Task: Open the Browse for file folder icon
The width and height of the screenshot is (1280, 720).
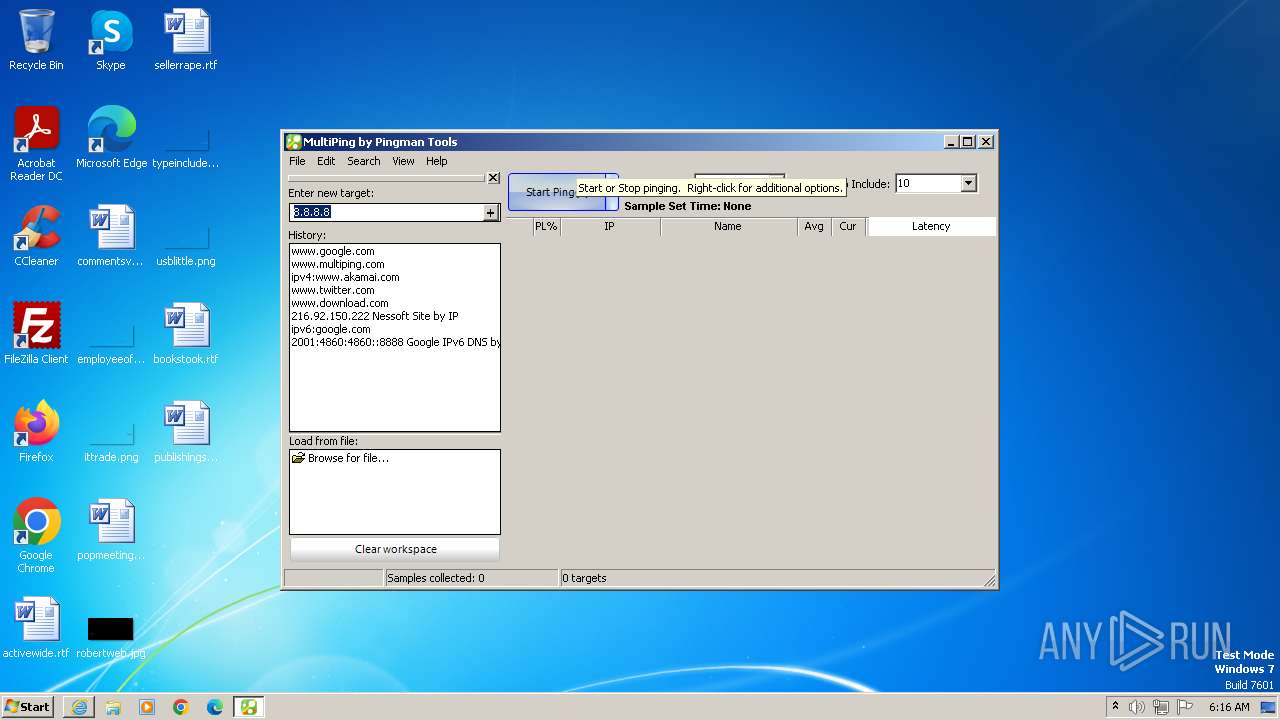Action: click(298, 458)
